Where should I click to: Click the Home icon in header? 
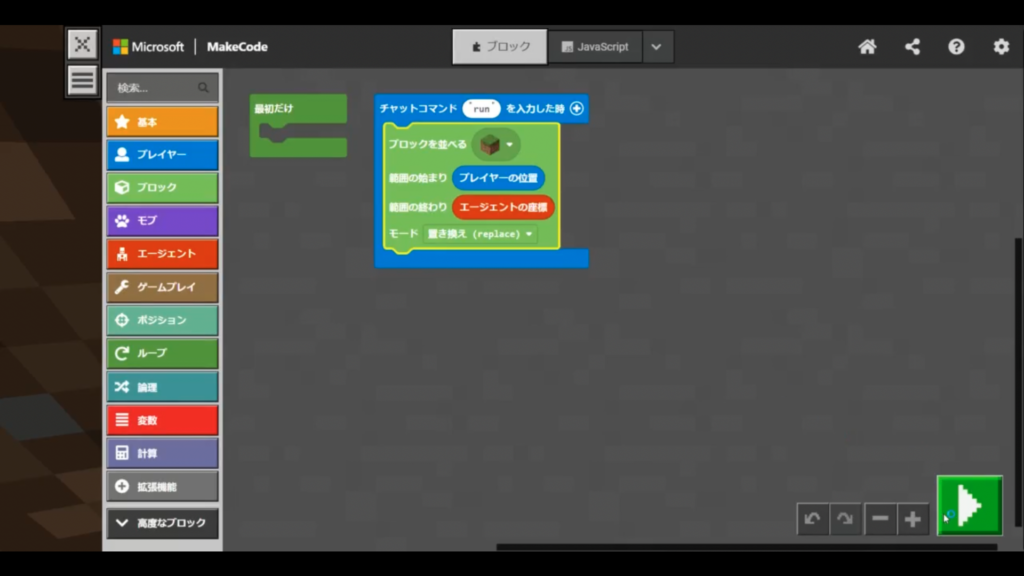tap(867, 47)
